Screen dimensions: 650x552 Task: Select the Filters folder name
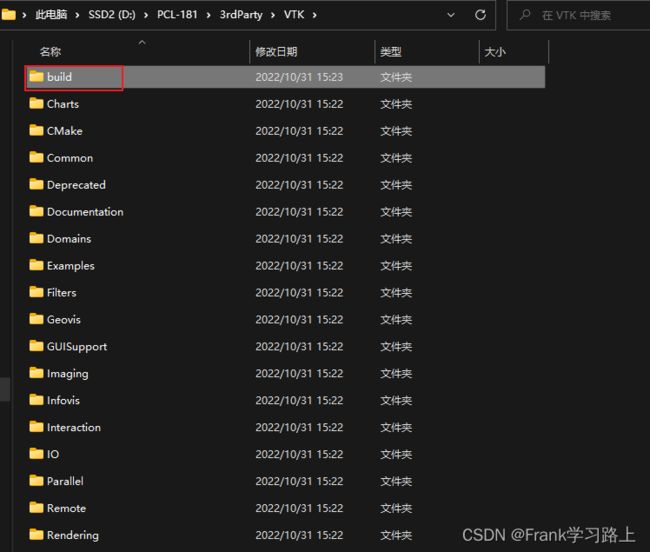pyautogui.click(x=62, y=293)
